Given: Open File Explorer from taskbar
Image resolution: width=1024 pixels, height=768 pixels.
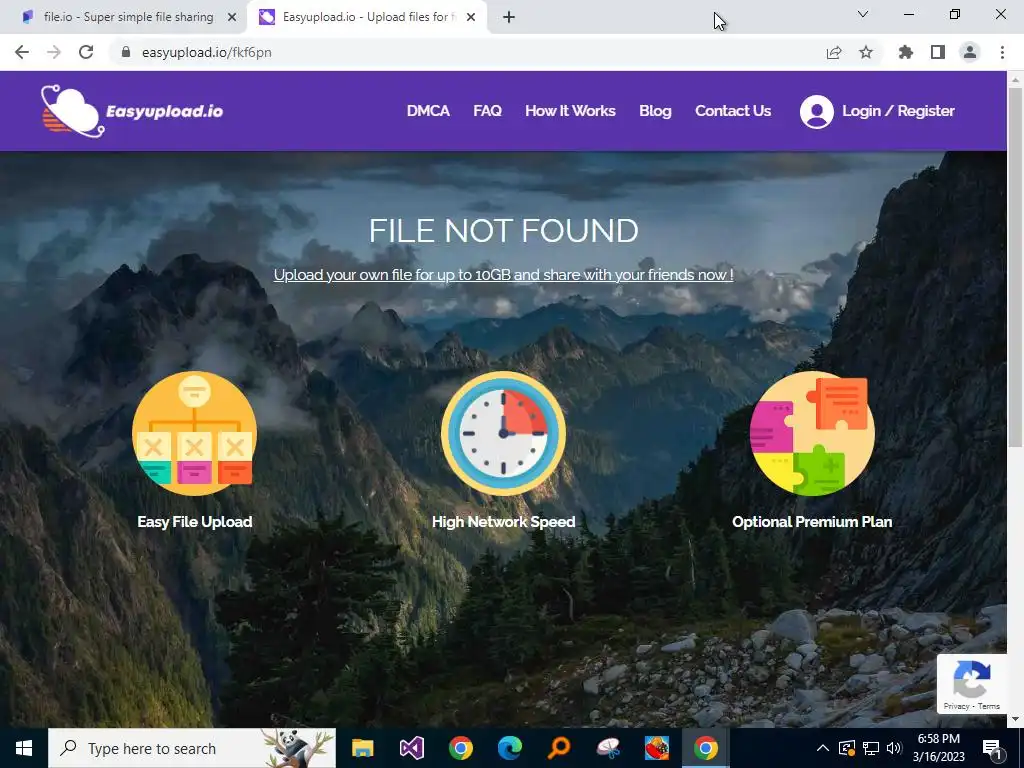Looking at the screenshot, I should 362,748.
